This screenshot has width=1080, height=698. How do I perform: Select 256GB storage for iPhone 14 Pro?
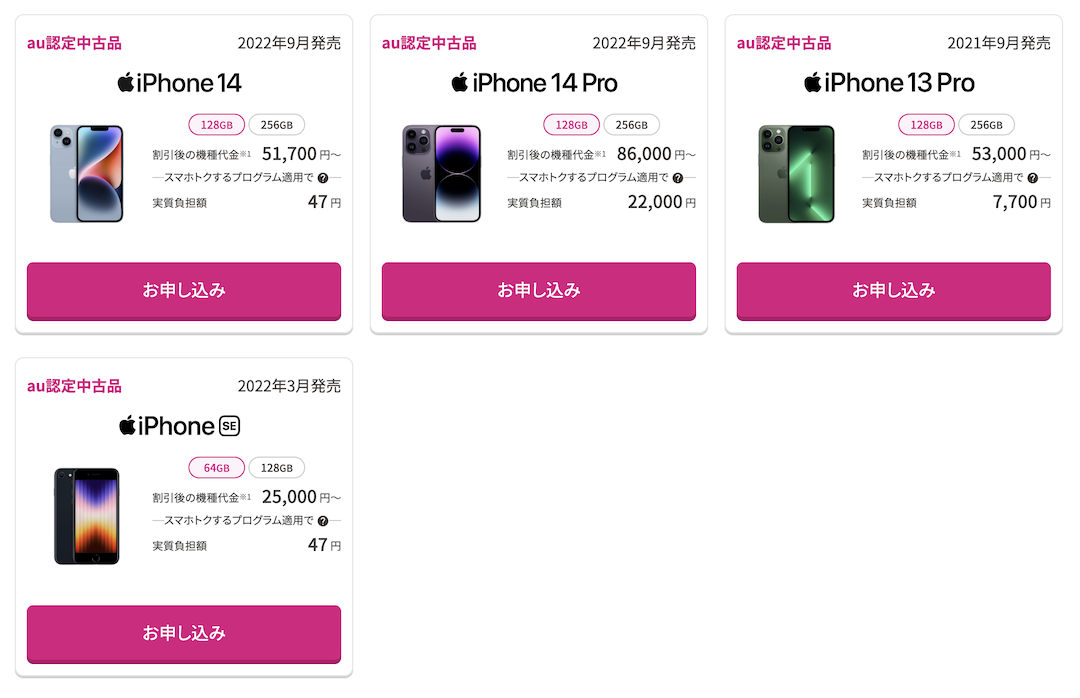click(632, 125)
